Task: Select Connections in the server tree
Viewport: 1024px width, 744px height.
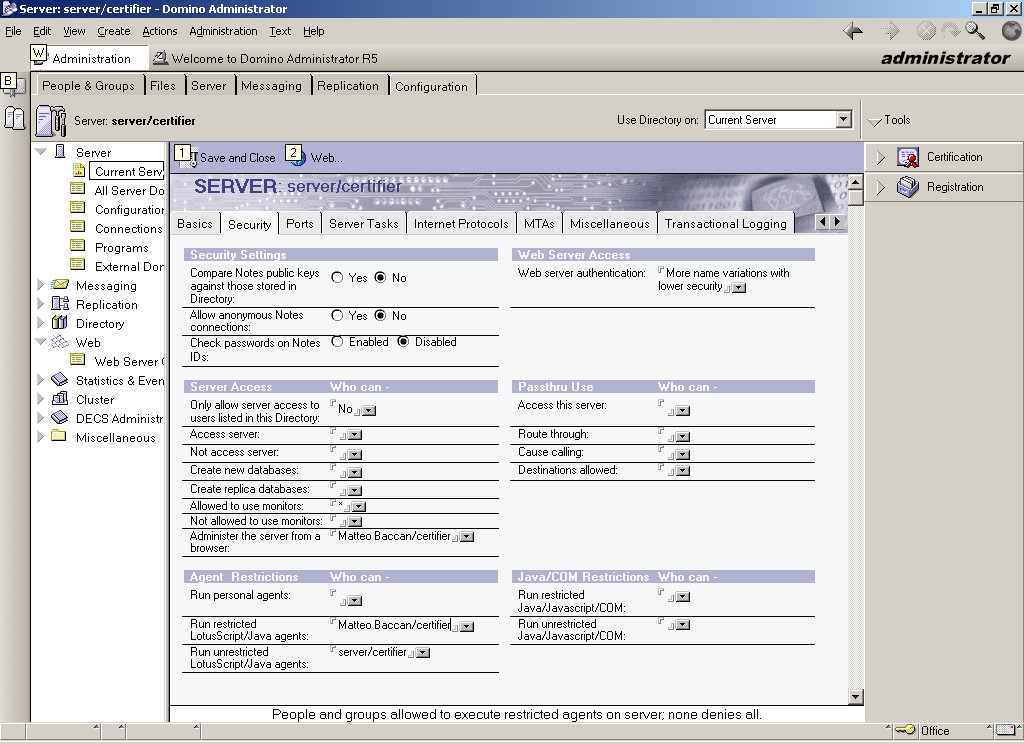Action: pos(129,228)
